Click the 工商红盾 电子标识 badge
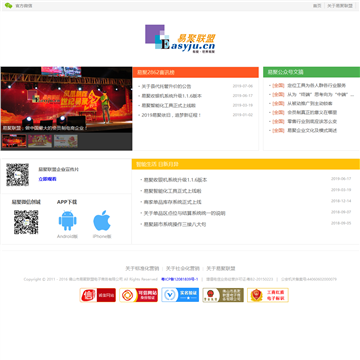The width and height of the screenshot is (360, 360). 268,295
